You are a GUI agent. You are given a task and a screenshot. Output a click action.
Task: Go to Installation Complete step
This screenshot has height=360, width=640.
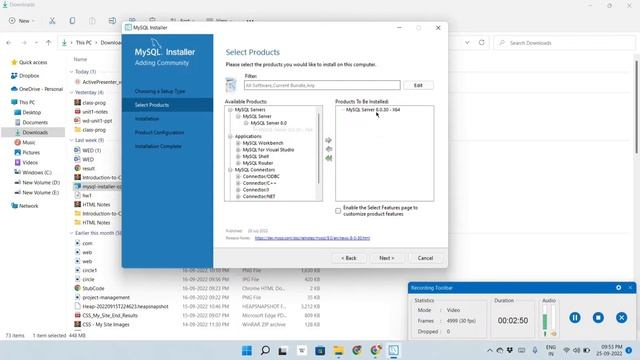point(158,146)
